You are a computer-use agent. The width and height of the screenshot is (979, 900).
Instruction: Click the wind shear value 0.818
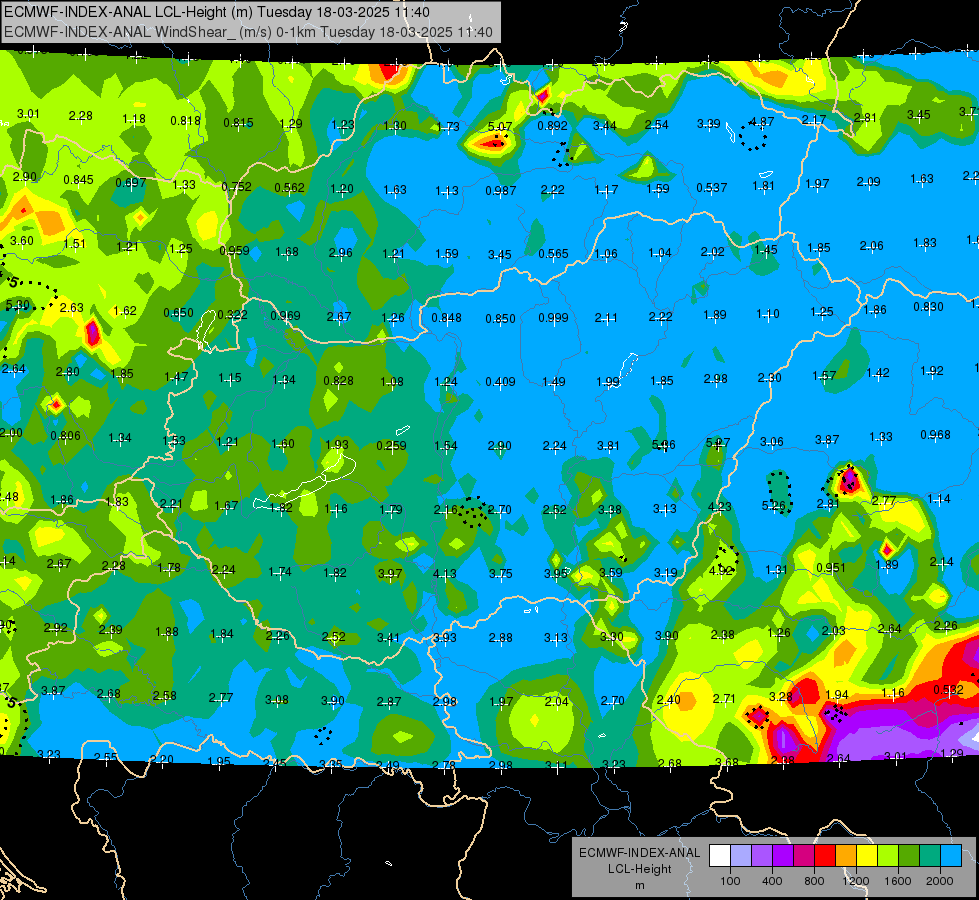click(x=185, y=121)
